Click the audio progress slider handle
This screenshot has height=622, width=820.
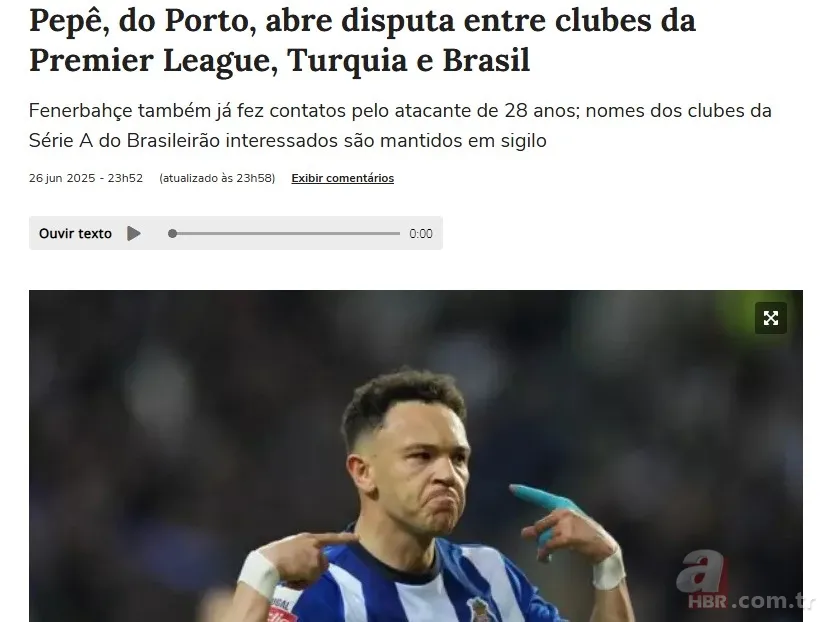click(x=173, y=233)
